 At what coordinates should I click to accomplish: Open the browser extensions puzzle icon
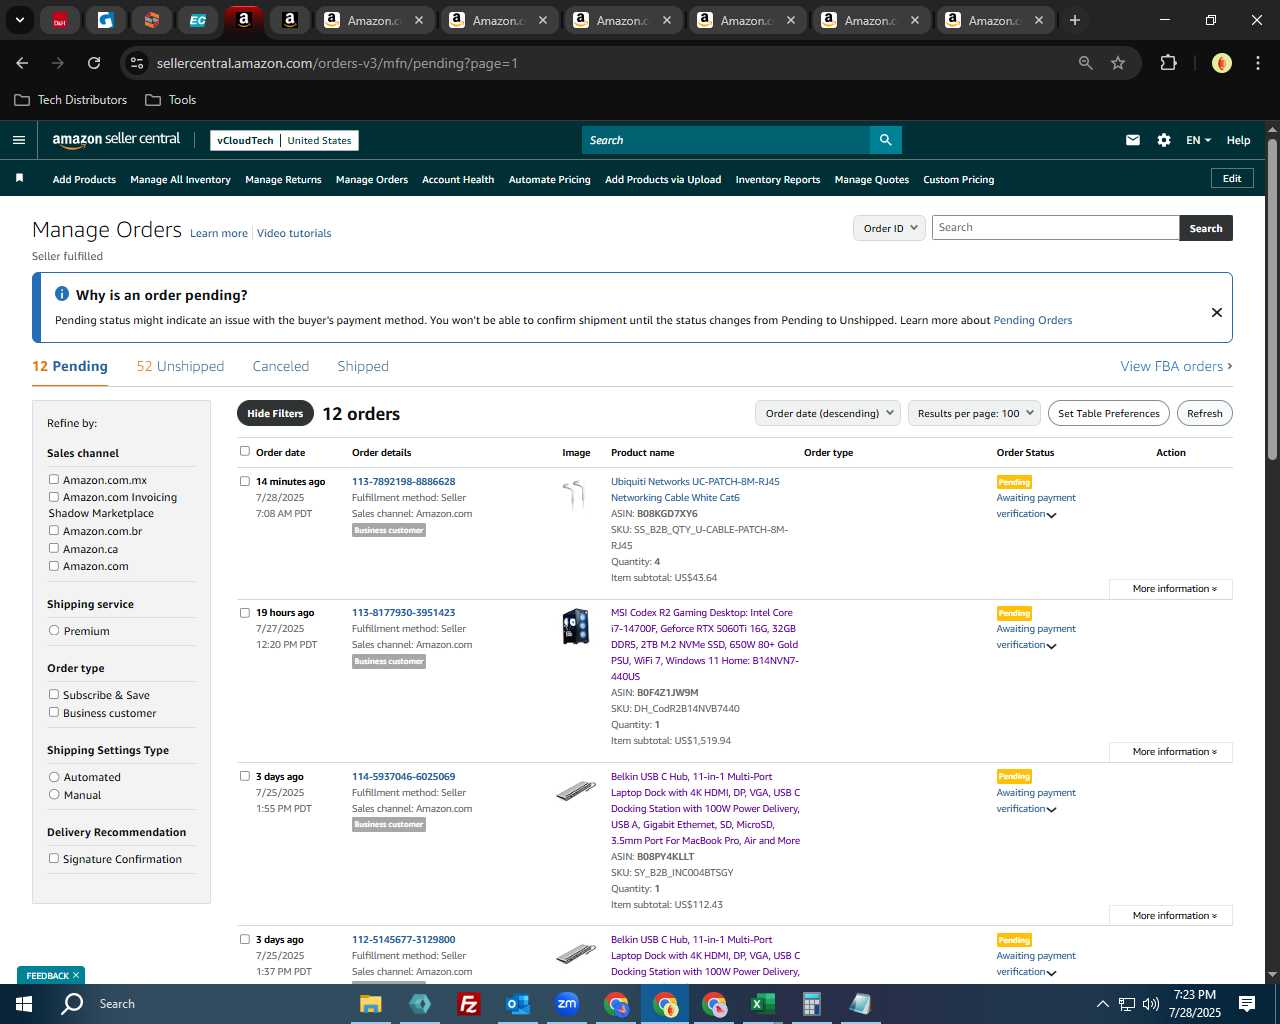[x=1168, y=63]
